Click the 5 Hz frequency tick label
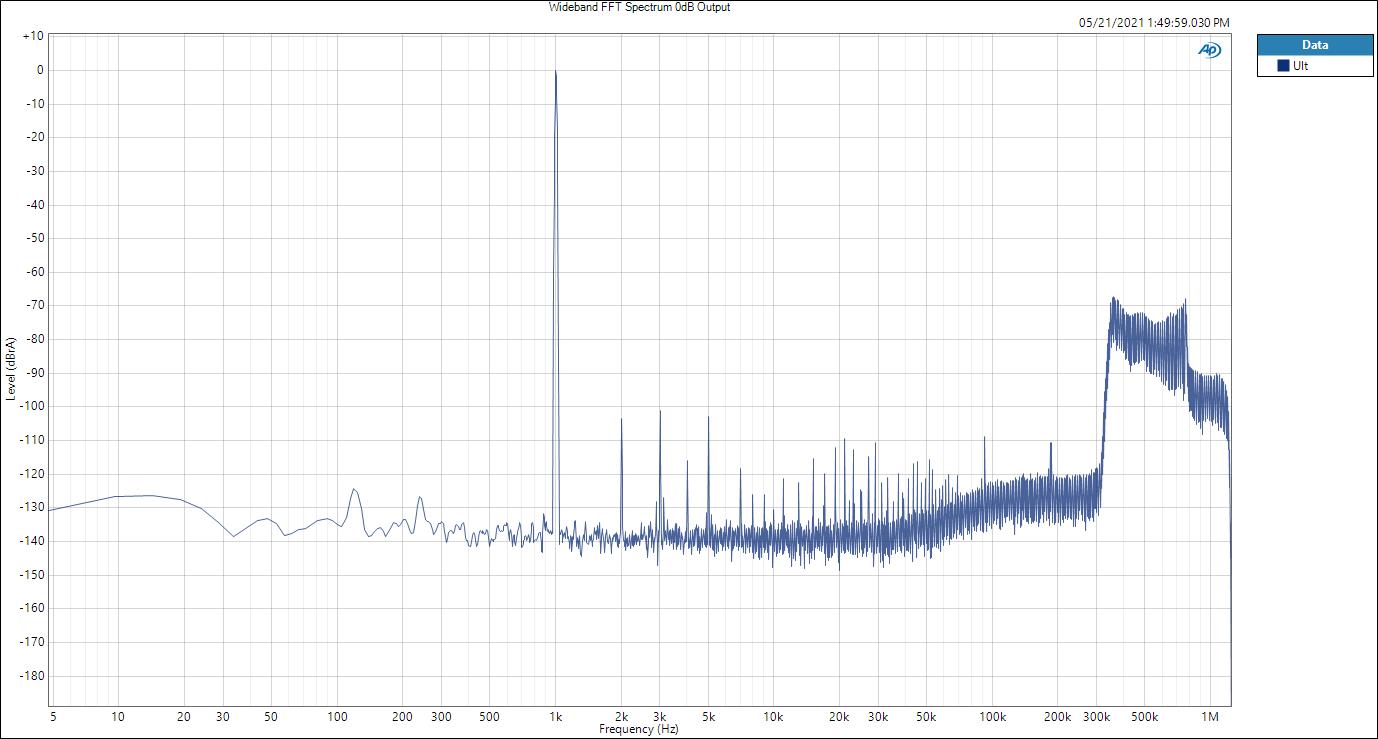This screenshot has width=1378, height=739. (51, 717)
